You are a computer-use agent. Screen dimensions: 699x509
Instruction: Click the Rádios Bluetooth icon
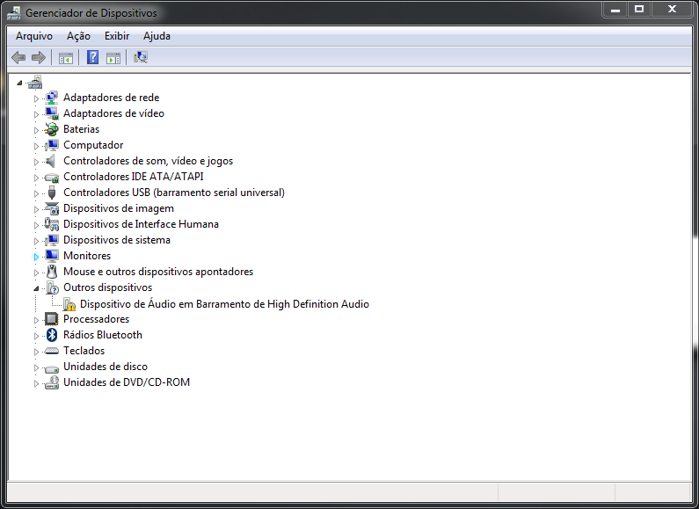pos(52,335)
